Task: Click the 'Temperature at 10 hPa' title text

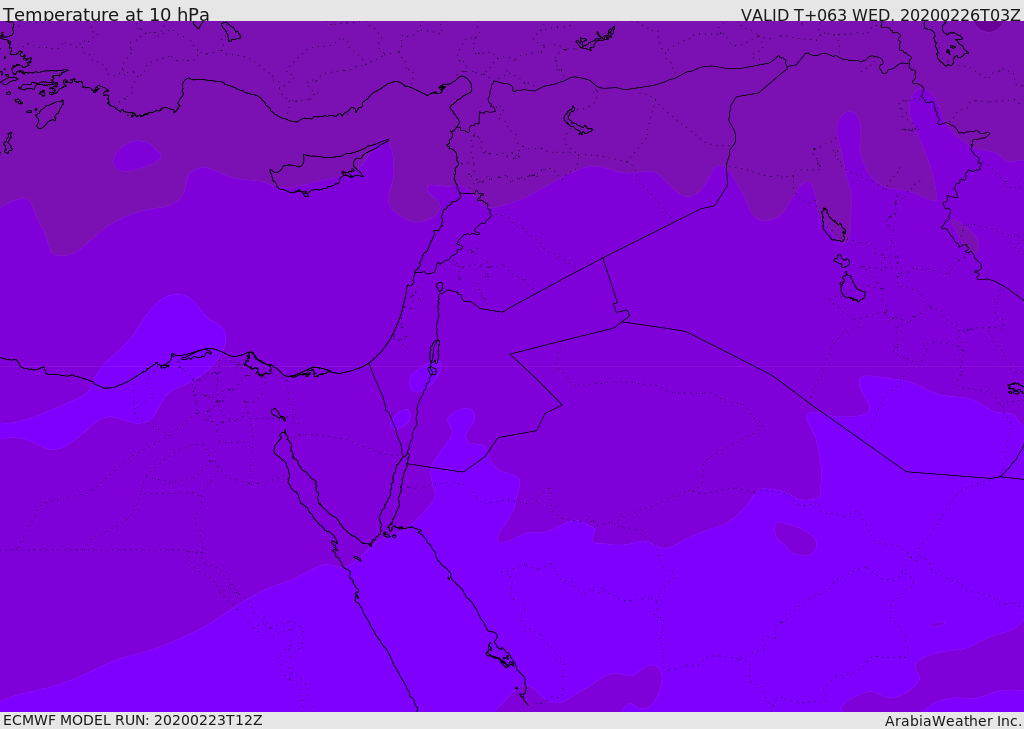Action: coord(106,14)
